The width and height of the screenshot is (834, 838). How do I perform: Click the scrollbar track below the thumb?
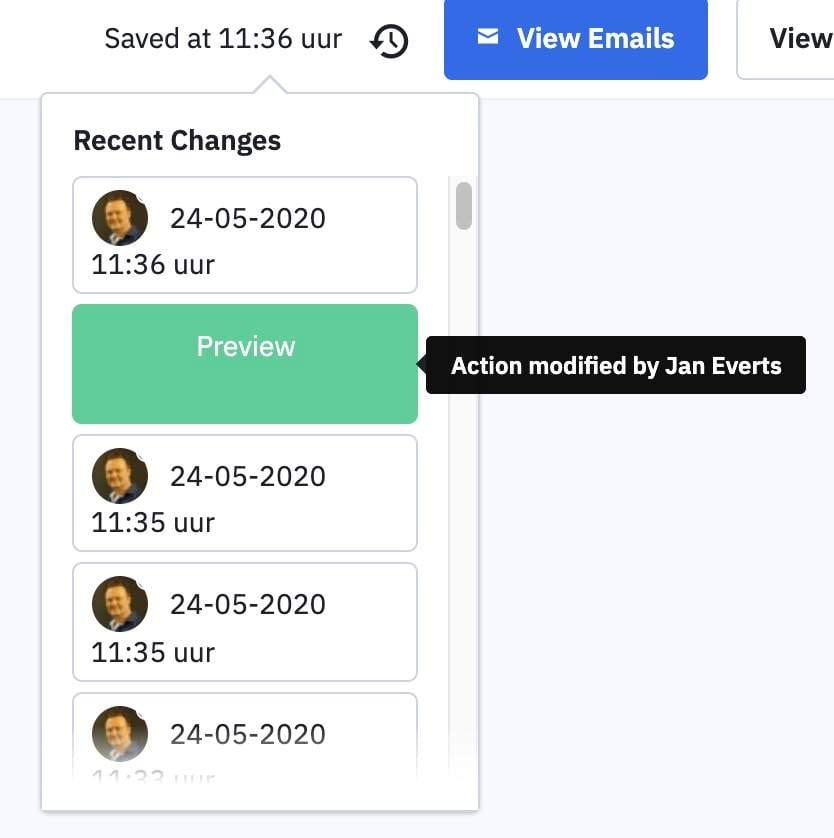tap(463, 500)
